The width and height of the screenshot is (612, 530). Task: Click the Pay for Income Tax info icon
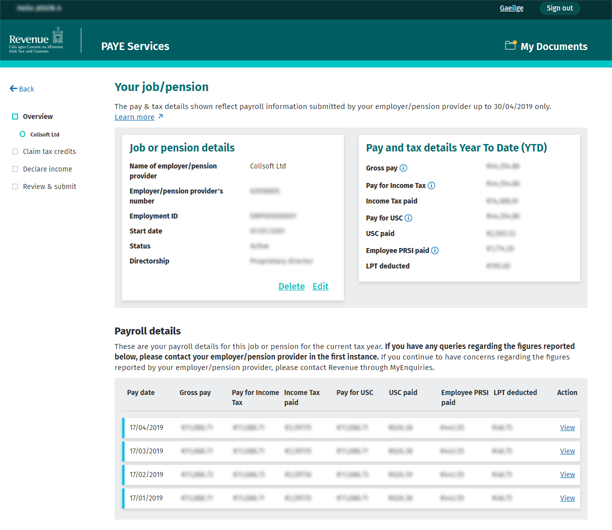pos(432,185)
